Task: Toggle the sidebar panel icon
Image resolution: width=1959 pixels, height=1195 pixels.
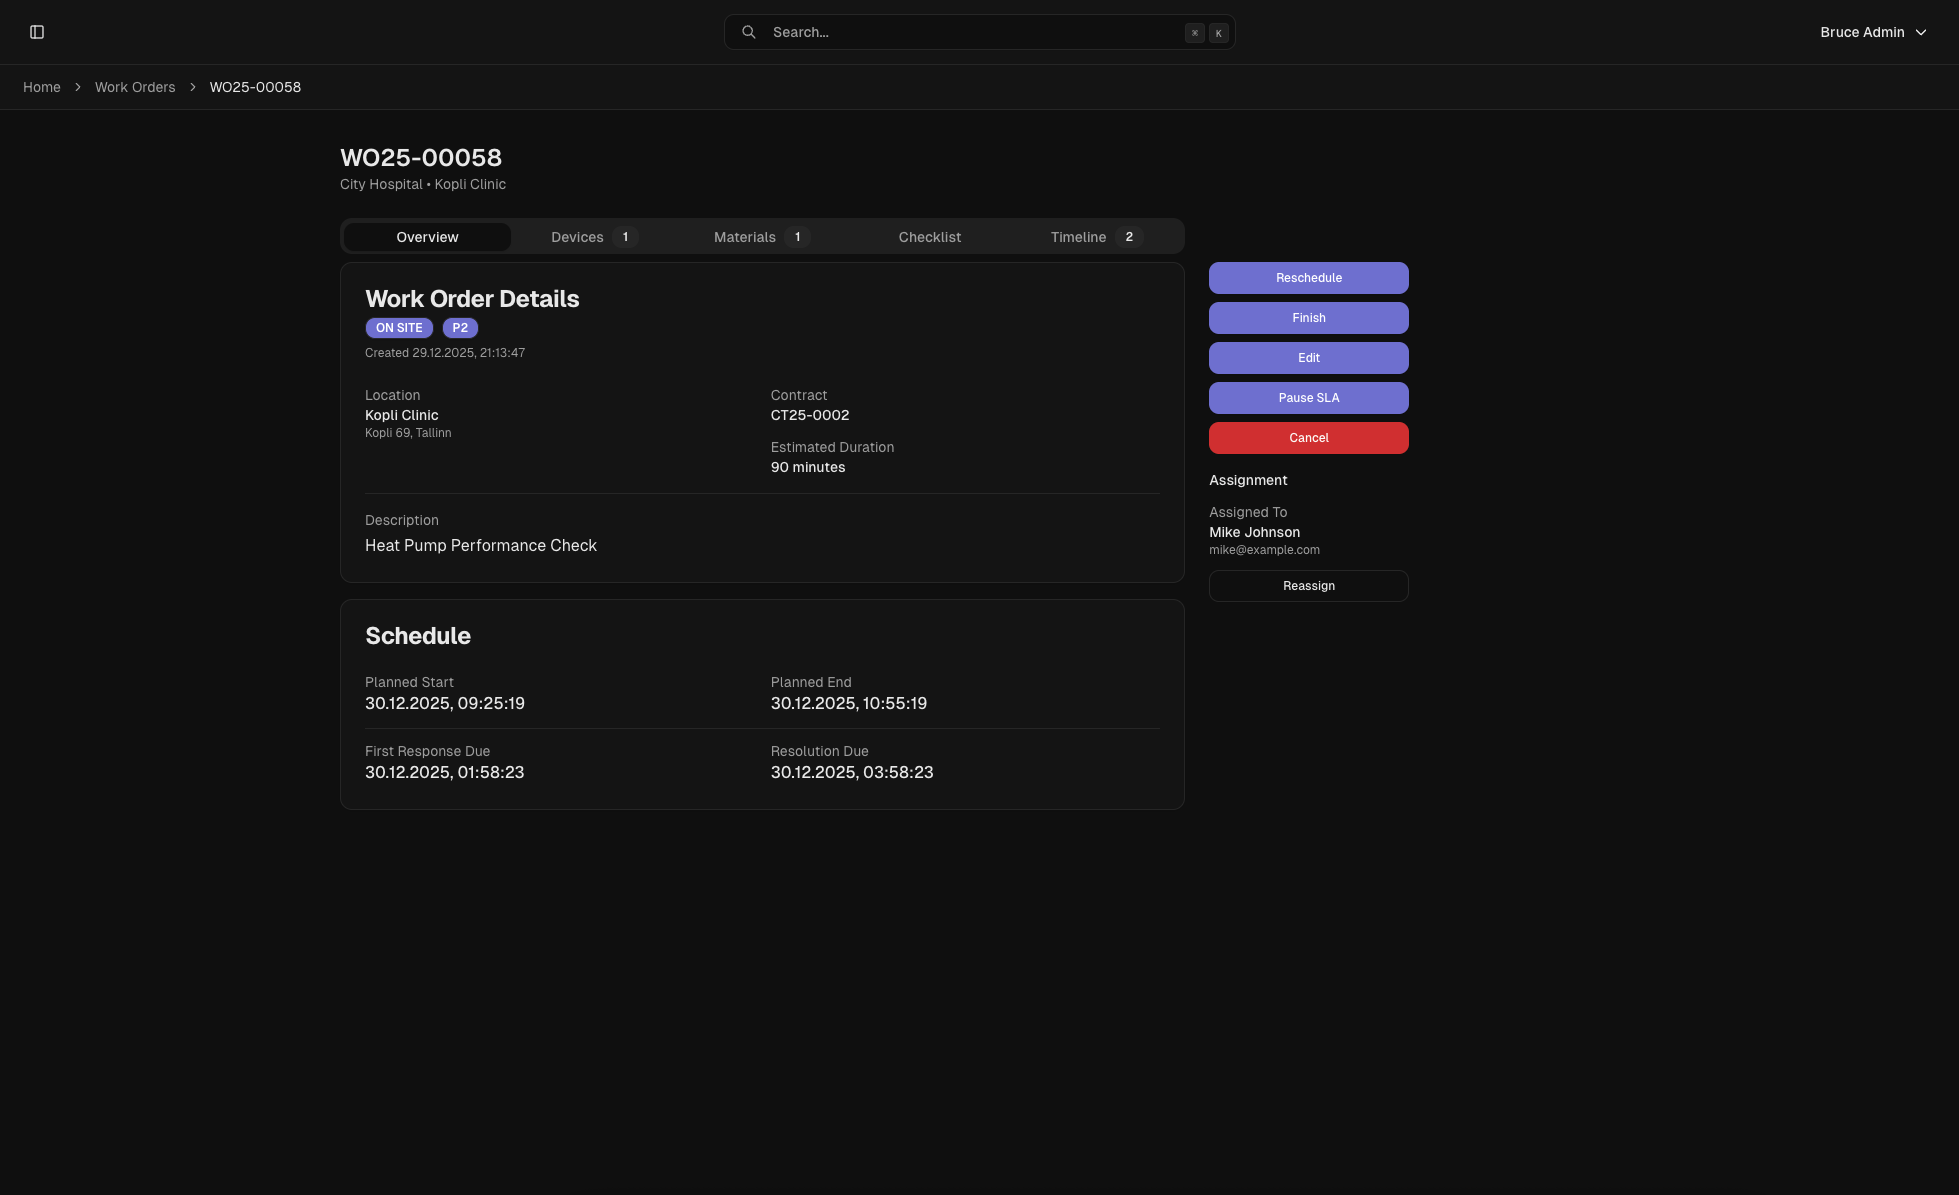Action: (x=37, y=31)
